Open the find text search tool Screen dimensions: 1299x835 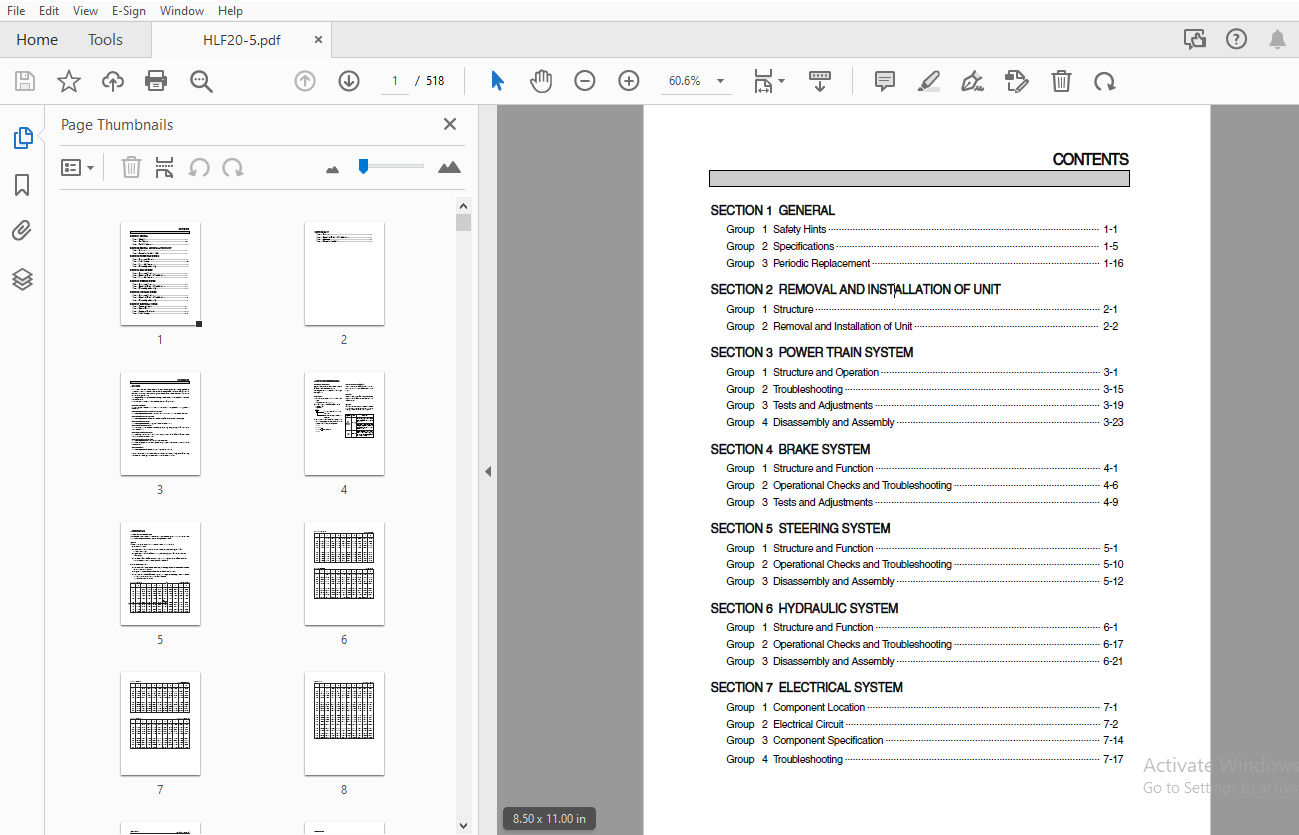pyautogui.click(x=202, y=82)
